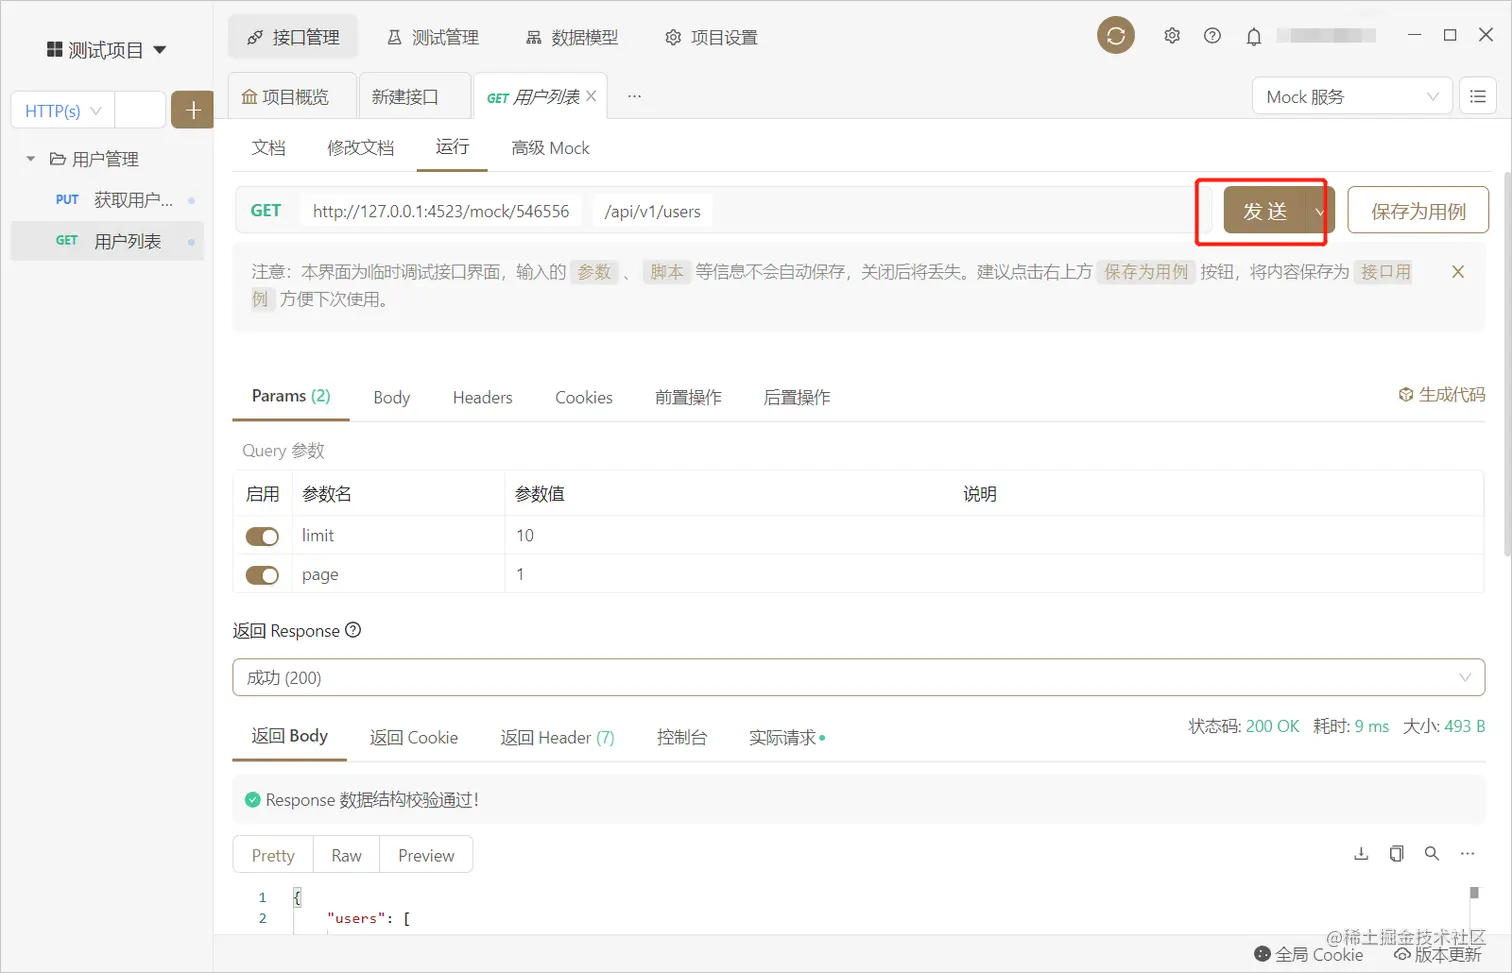Select the 前置操作 tab
This screenshot has width=1512, height=973.
pos(688,397)
